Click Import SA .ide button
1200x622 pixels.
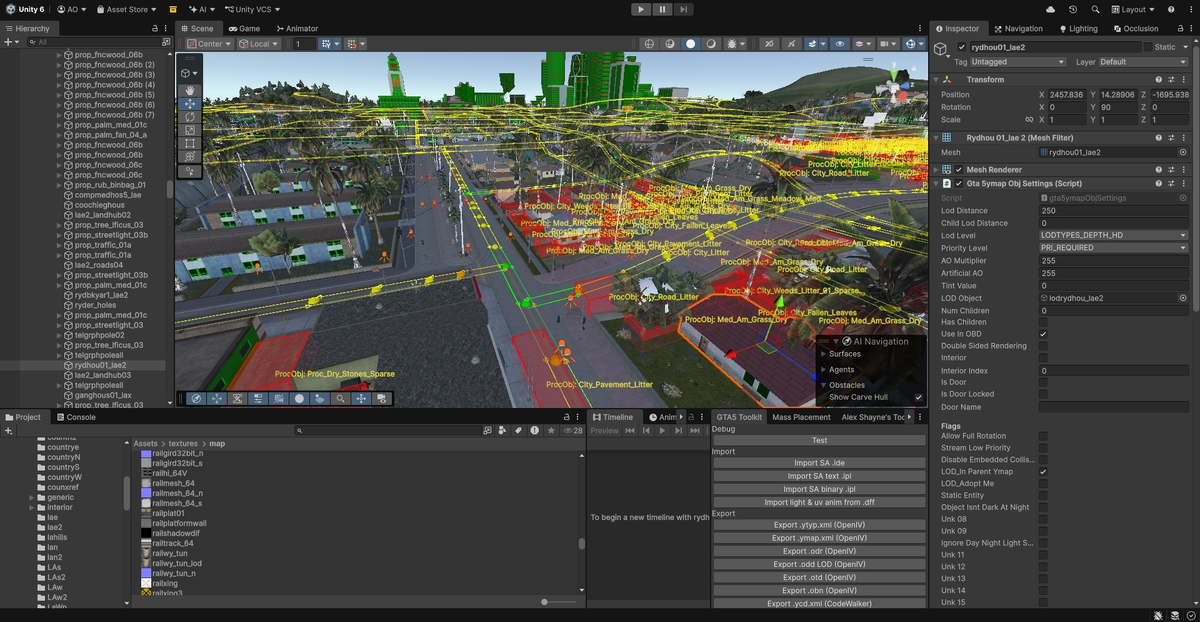point(819,463)
